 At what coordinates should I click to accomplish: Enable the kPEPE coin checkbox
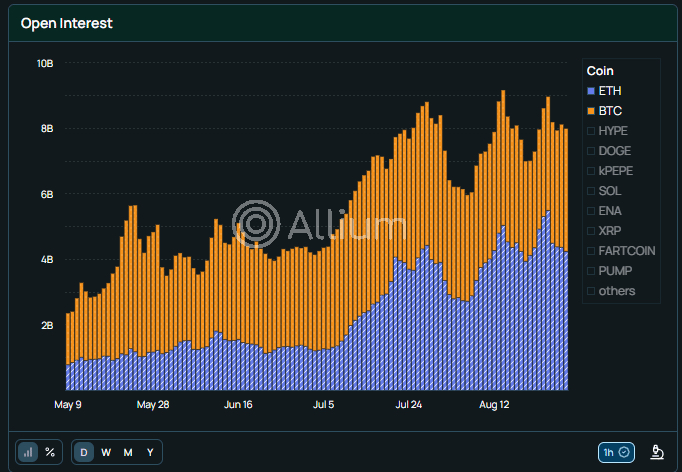(591, 171)
